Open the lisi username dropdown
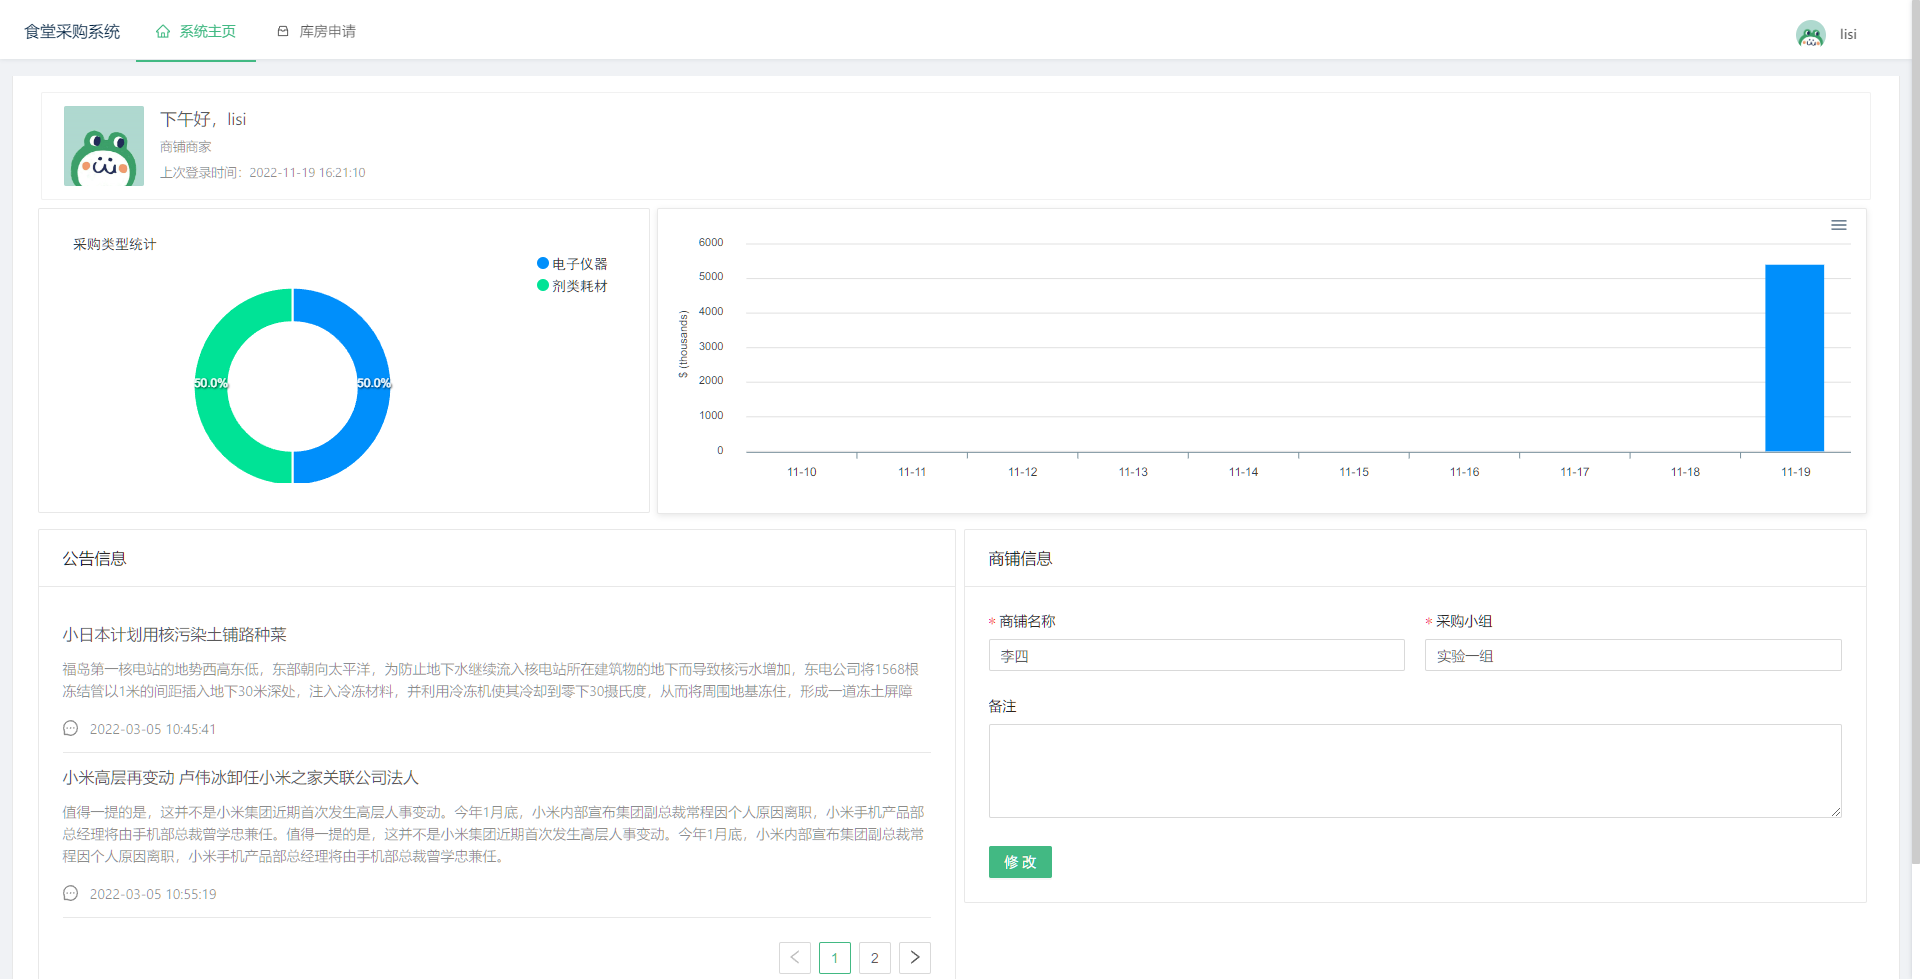The width and height of the screenshot is (1920, 979). click(1847, 34)
